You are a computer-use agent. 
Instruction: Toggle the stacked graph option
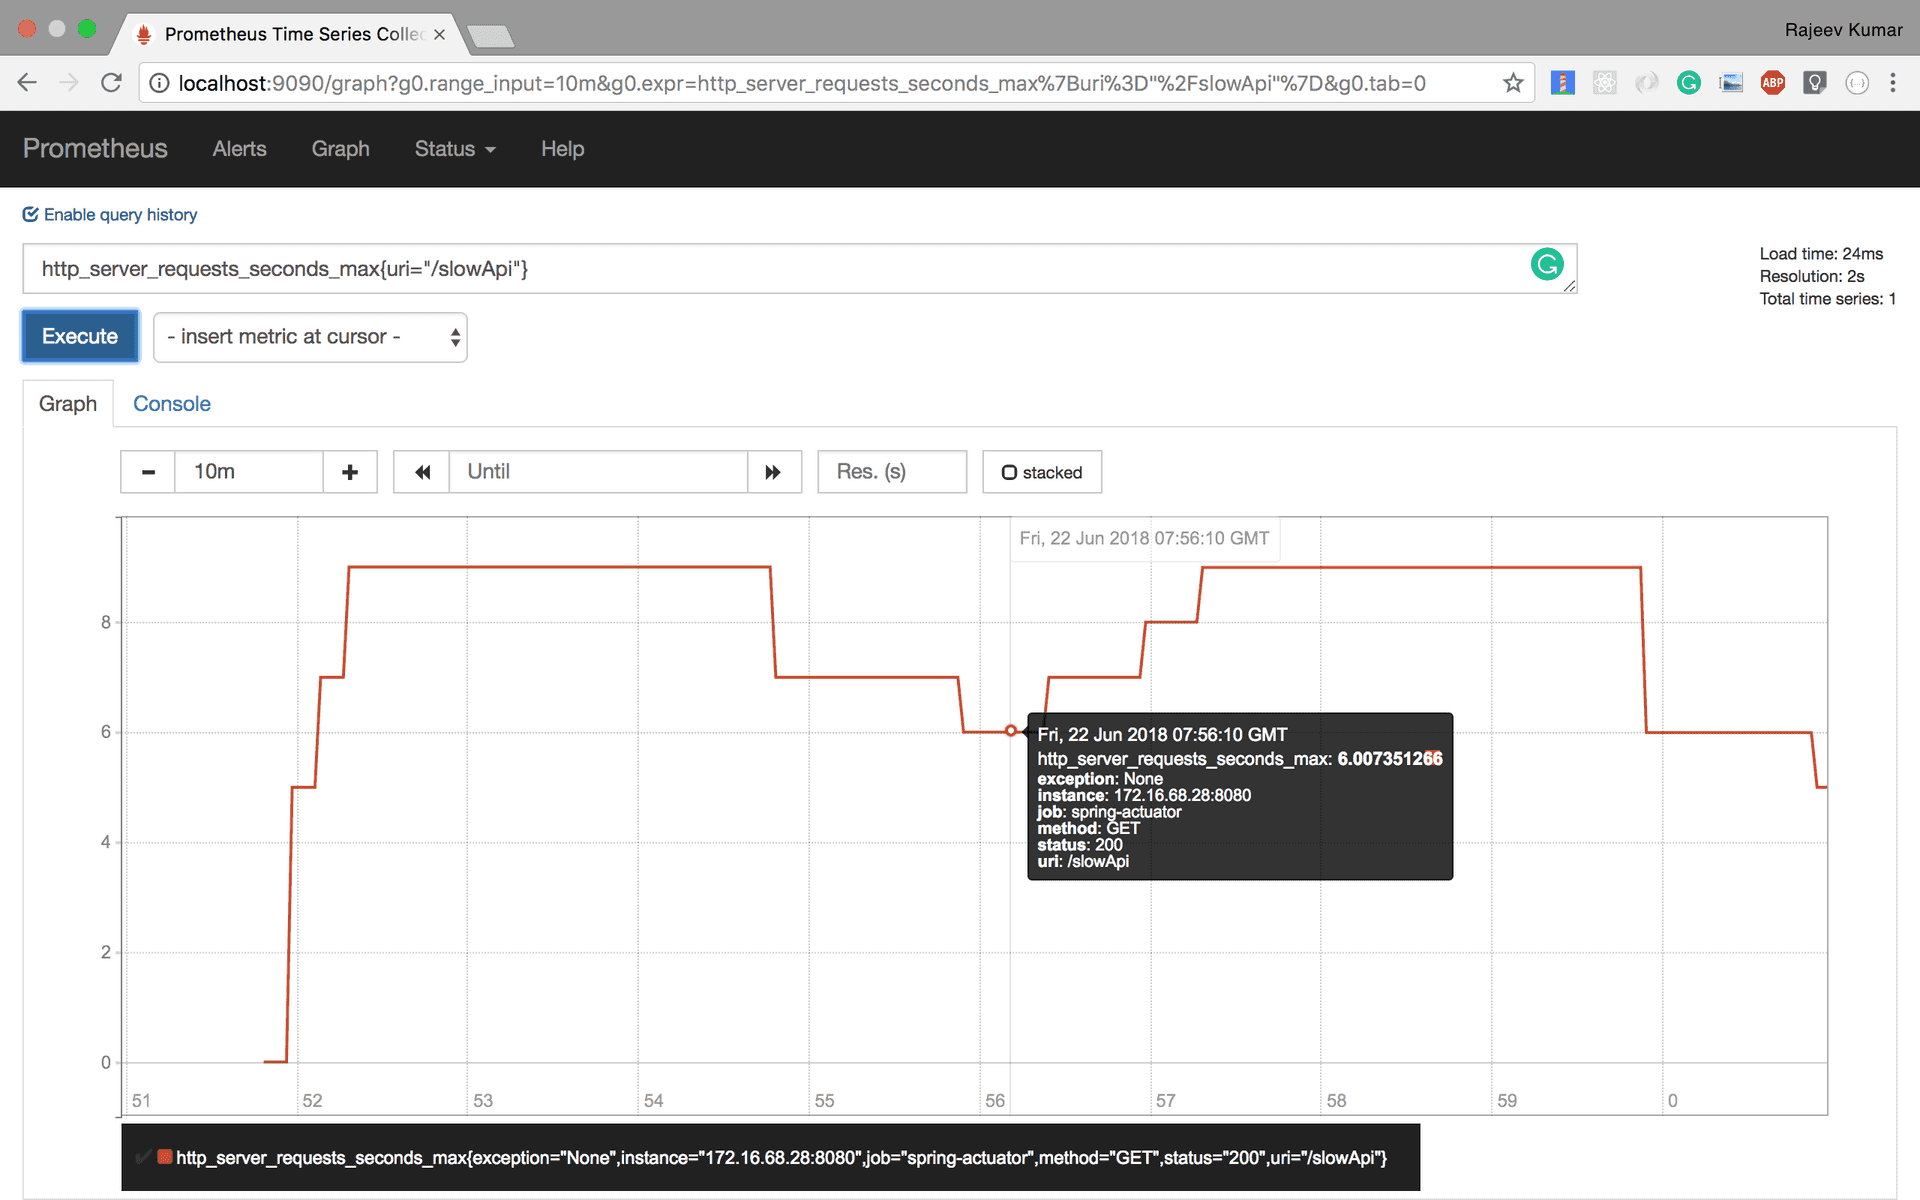click(1041, 472)
